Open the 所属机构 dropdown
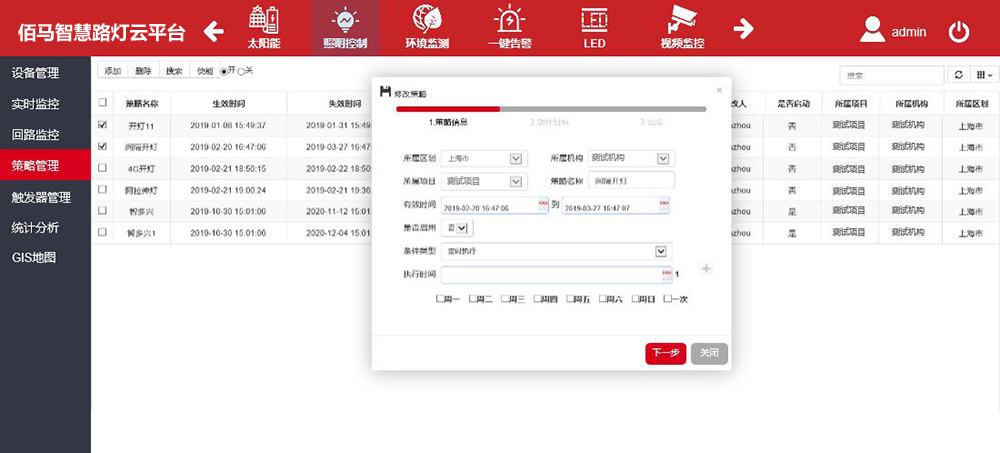The width and height of the screenshot is (1000, 453). [x=631, y=159]
